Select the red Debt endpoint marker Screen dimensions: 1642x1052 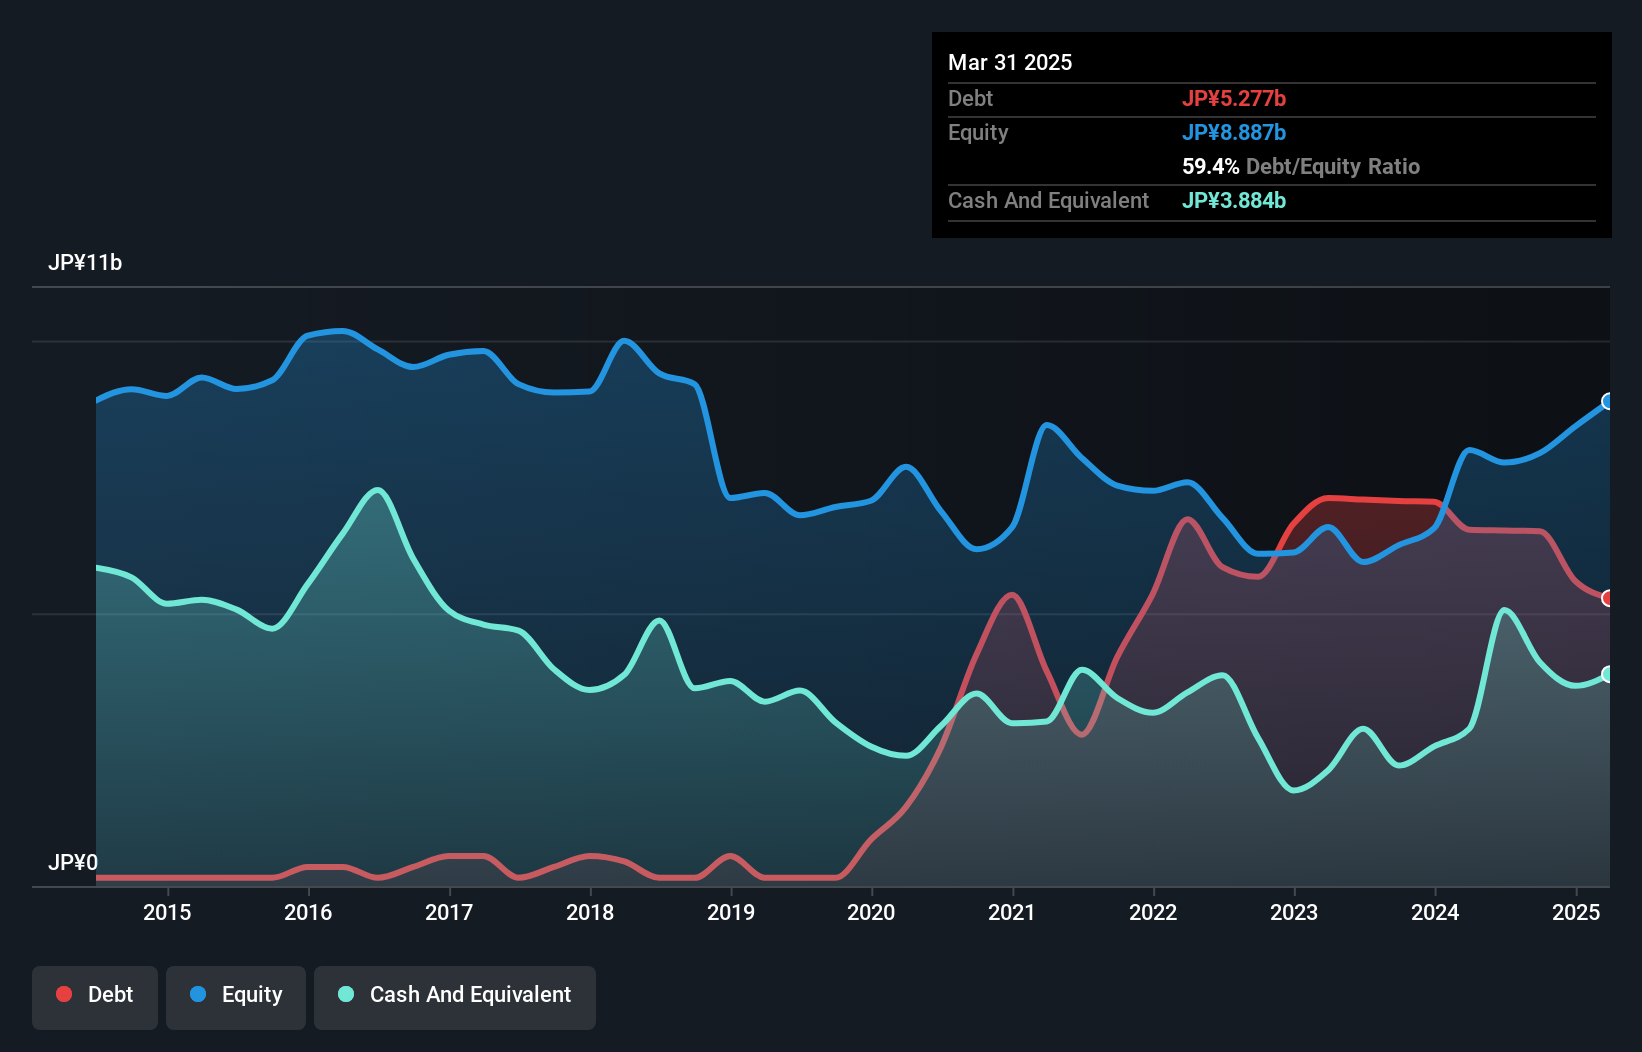1608,598
